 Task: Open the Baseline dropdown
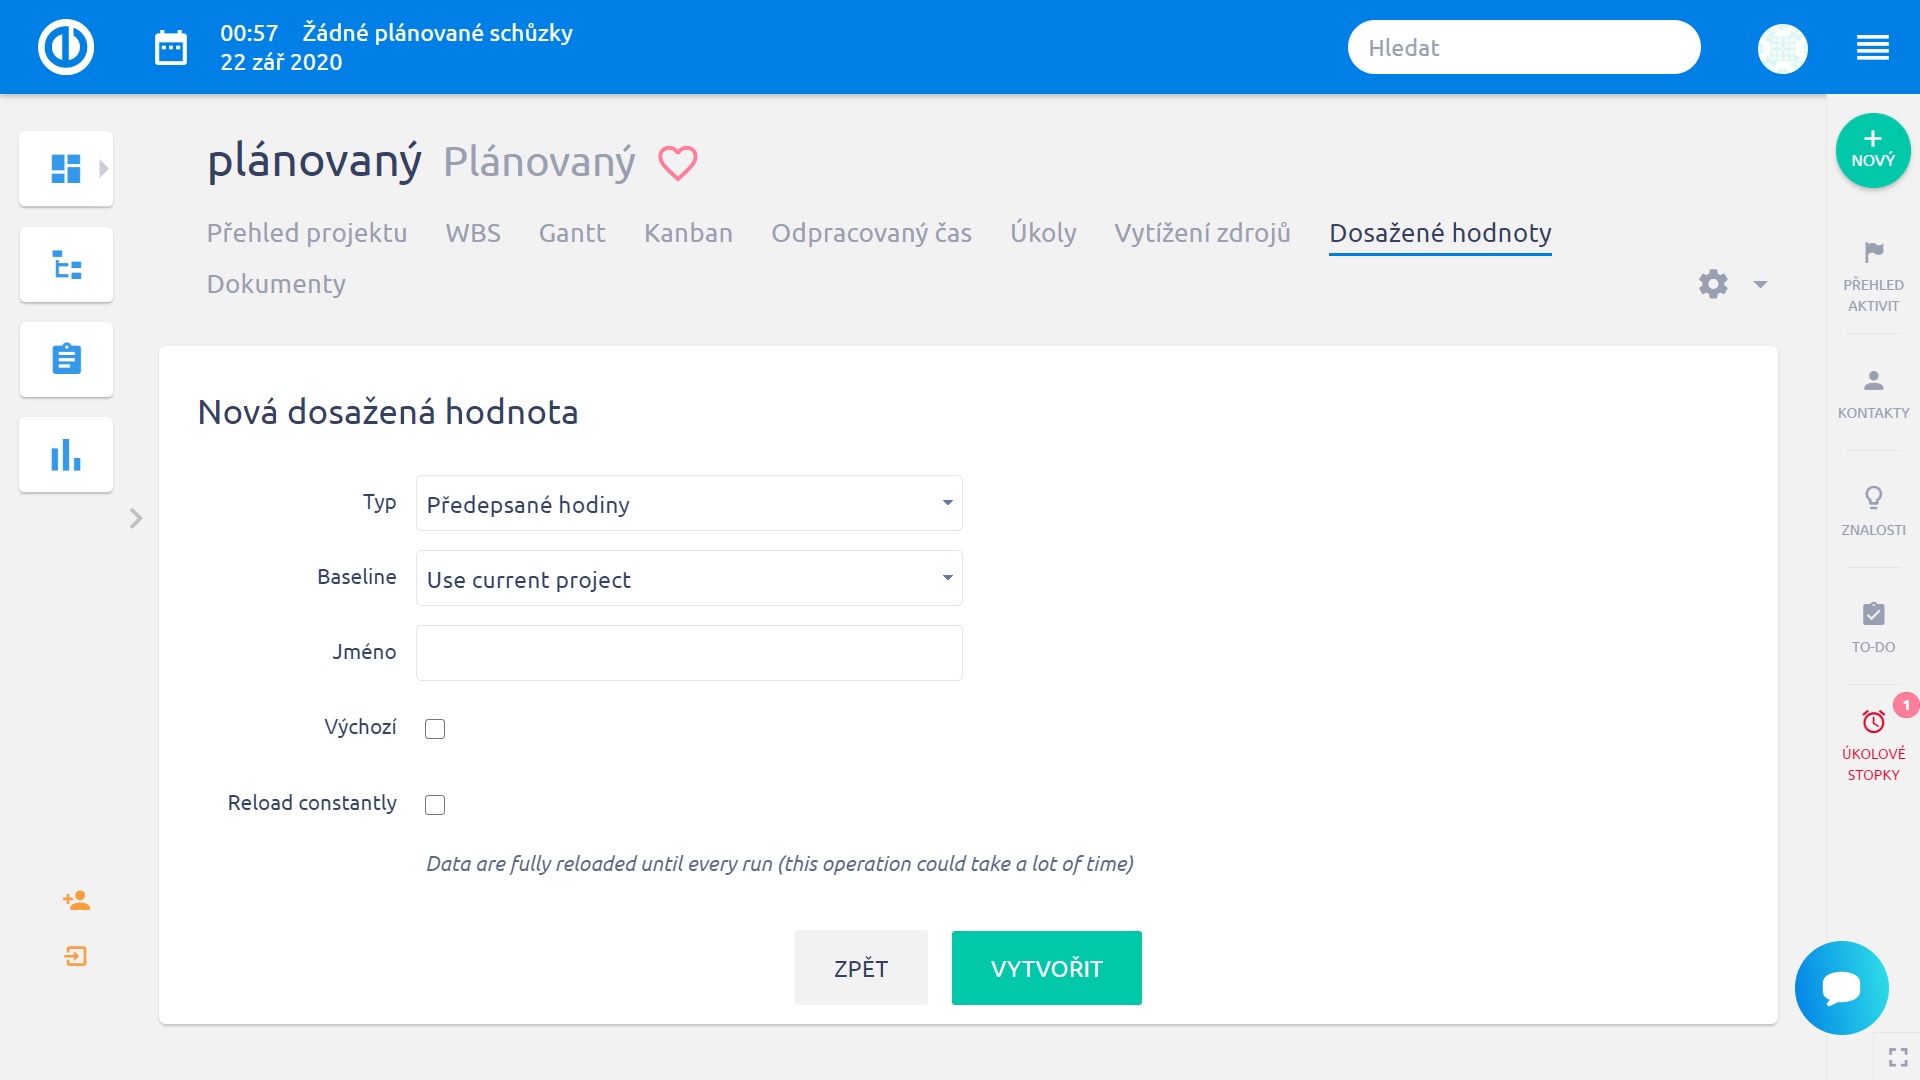[x=689, y=578]
